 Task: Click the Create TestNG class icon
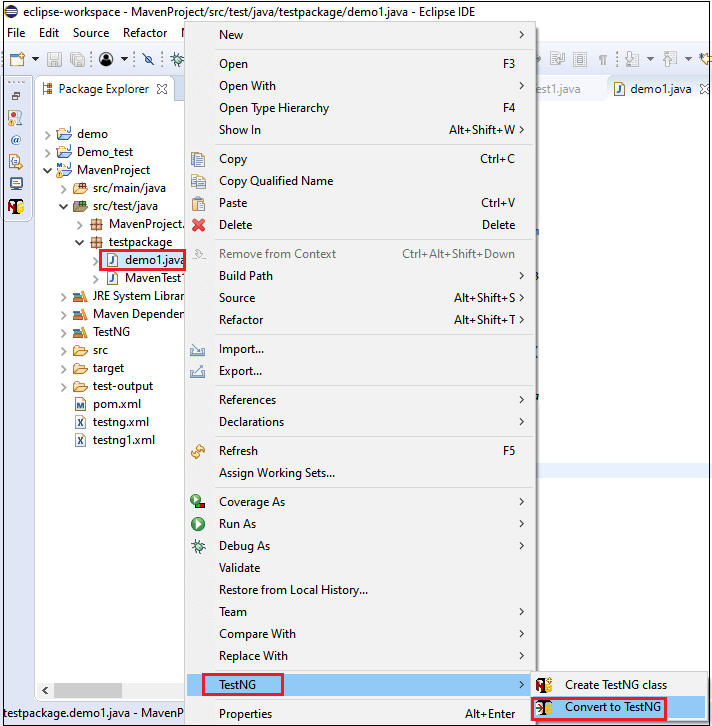(x=544, y=685)
